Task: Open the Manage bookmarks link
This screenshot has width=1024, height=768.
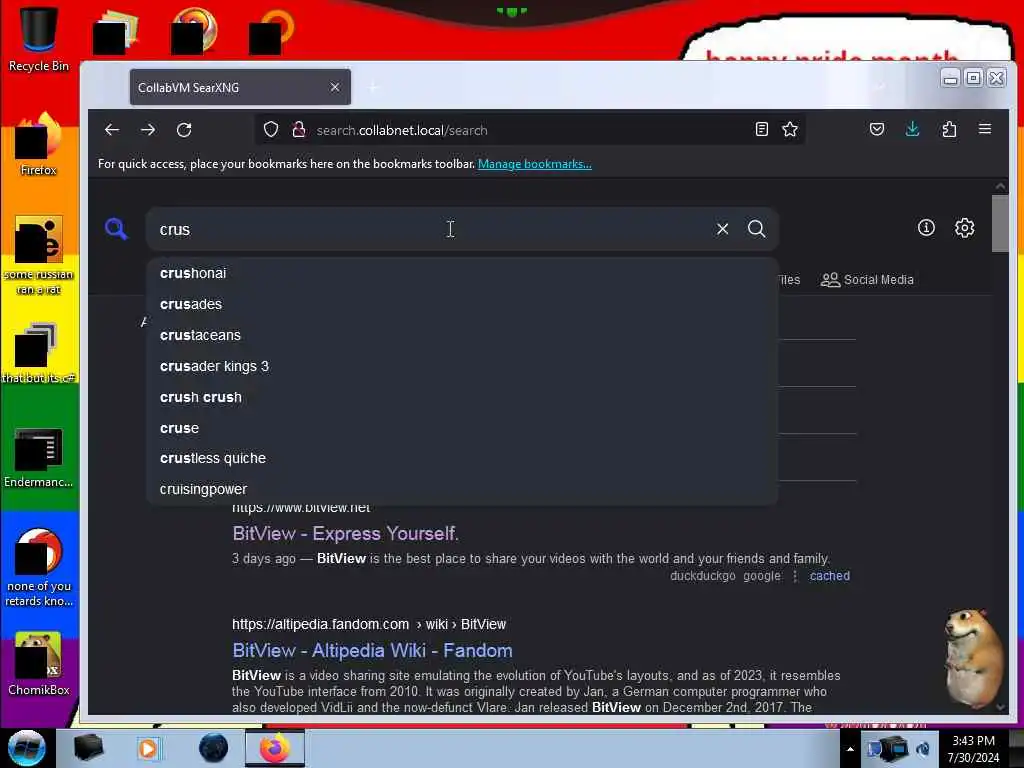Action: click(x=535, y=164)
